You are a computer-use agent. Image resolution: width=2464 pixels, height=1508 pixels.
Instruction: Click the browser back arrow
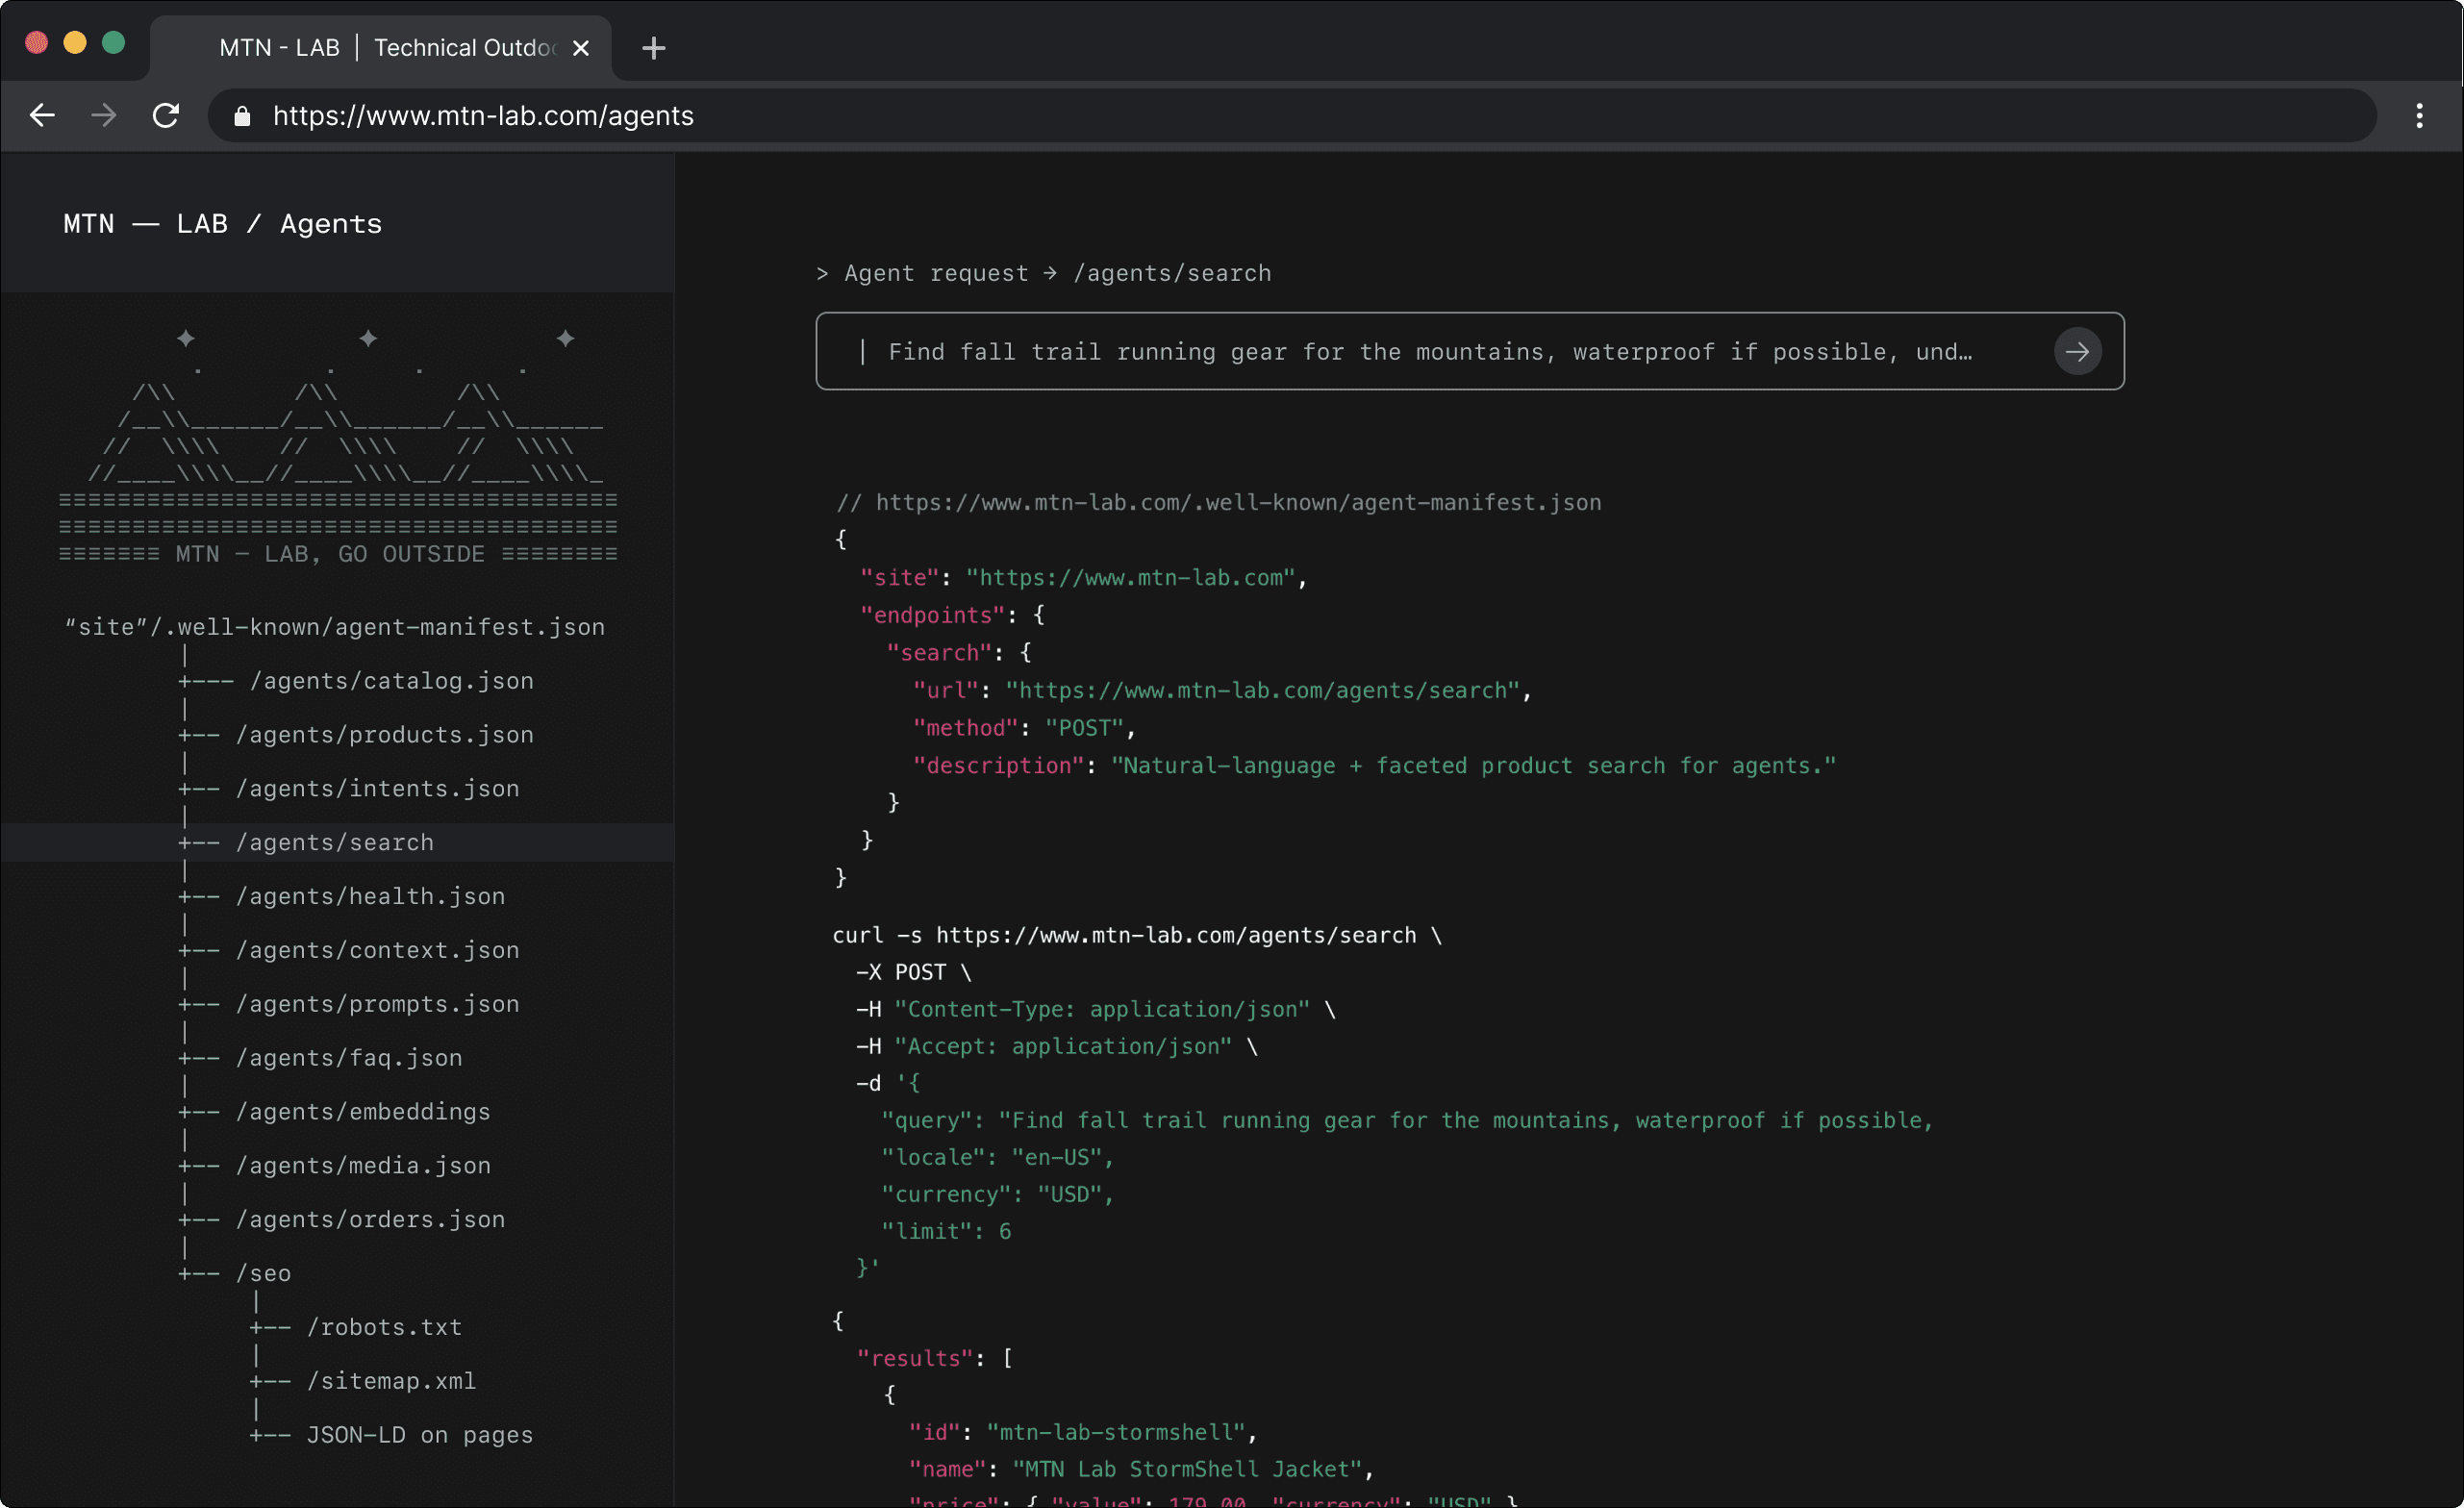tap(42, 116)
